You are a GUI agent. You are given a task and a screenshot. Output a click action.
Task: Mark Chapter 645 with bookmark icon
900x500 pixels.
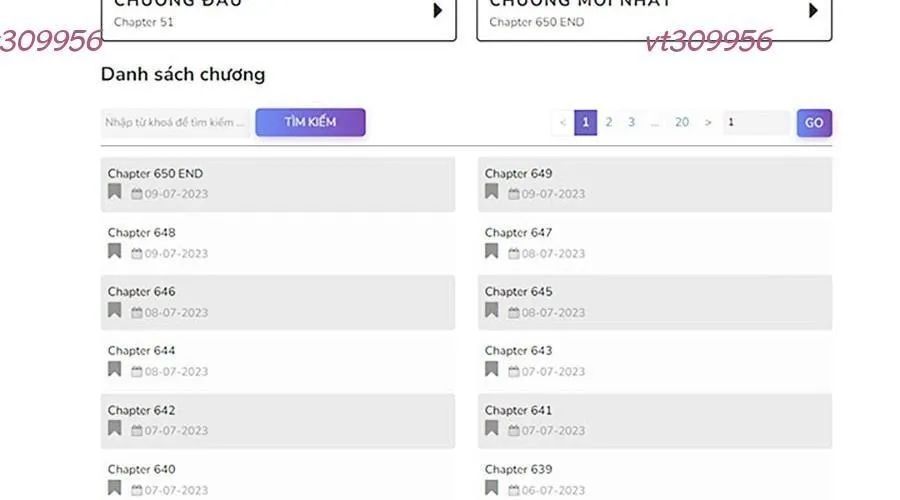[x=492, y=310]
